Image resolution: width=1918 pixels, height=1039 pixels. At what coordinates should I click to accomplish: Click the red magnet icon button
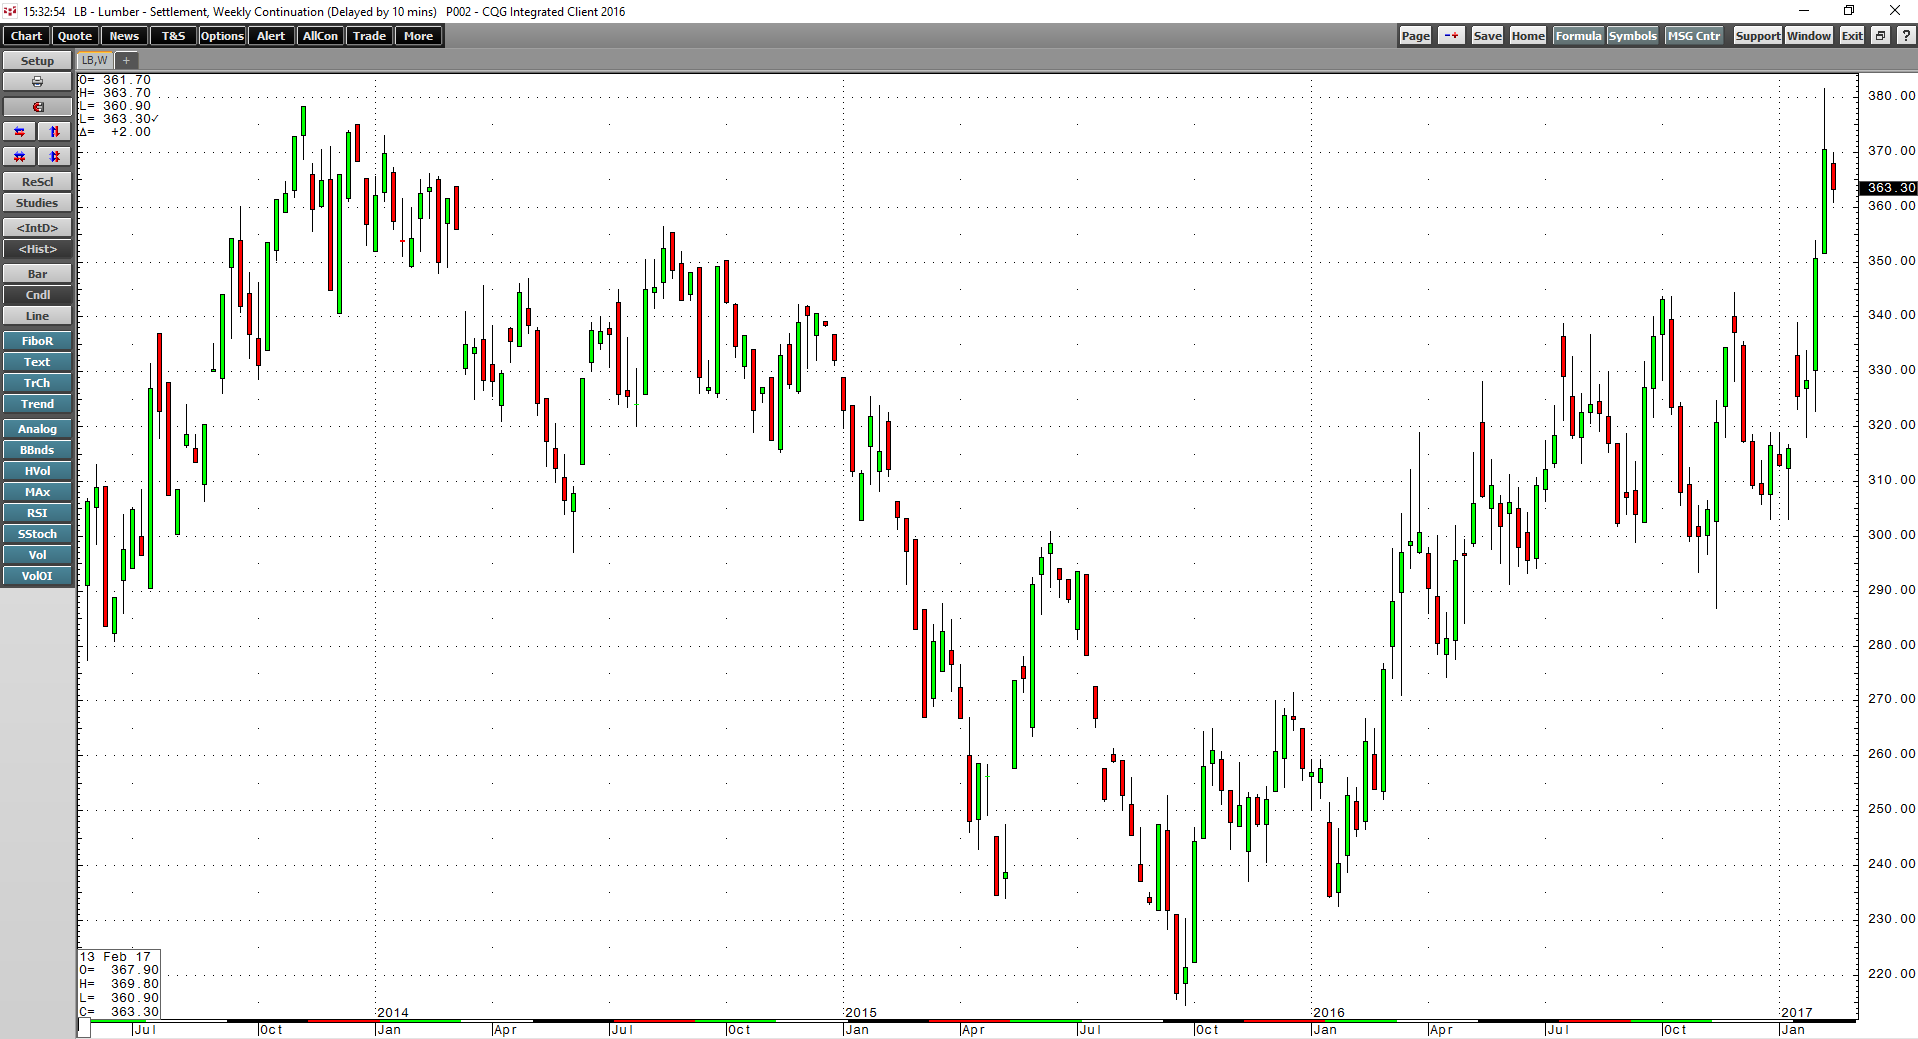37,107
